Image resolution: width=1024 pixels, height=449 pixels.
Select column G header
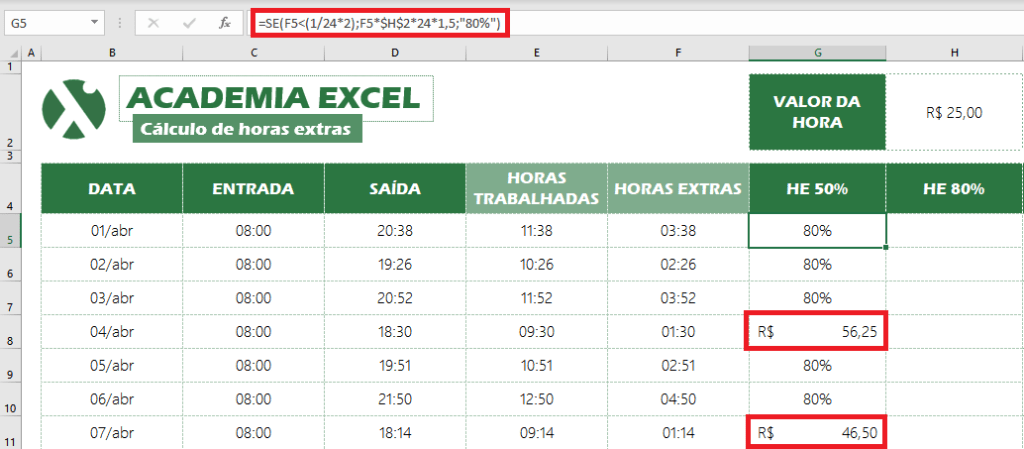pyautogui.click(x=818, y=54)
